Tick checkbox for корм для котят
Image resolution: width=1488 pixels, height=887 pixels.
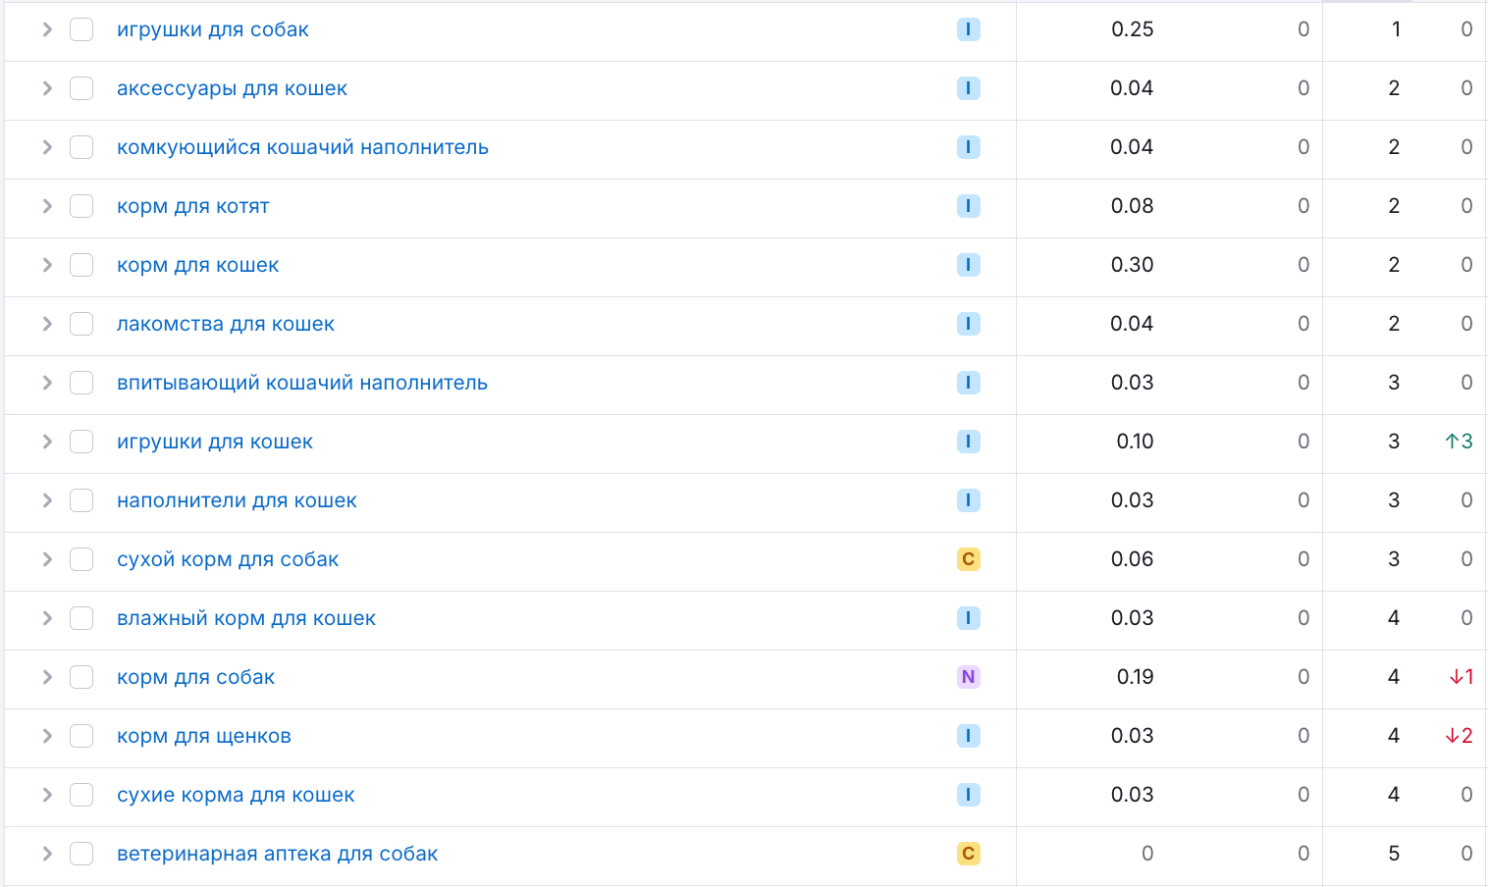82,207
